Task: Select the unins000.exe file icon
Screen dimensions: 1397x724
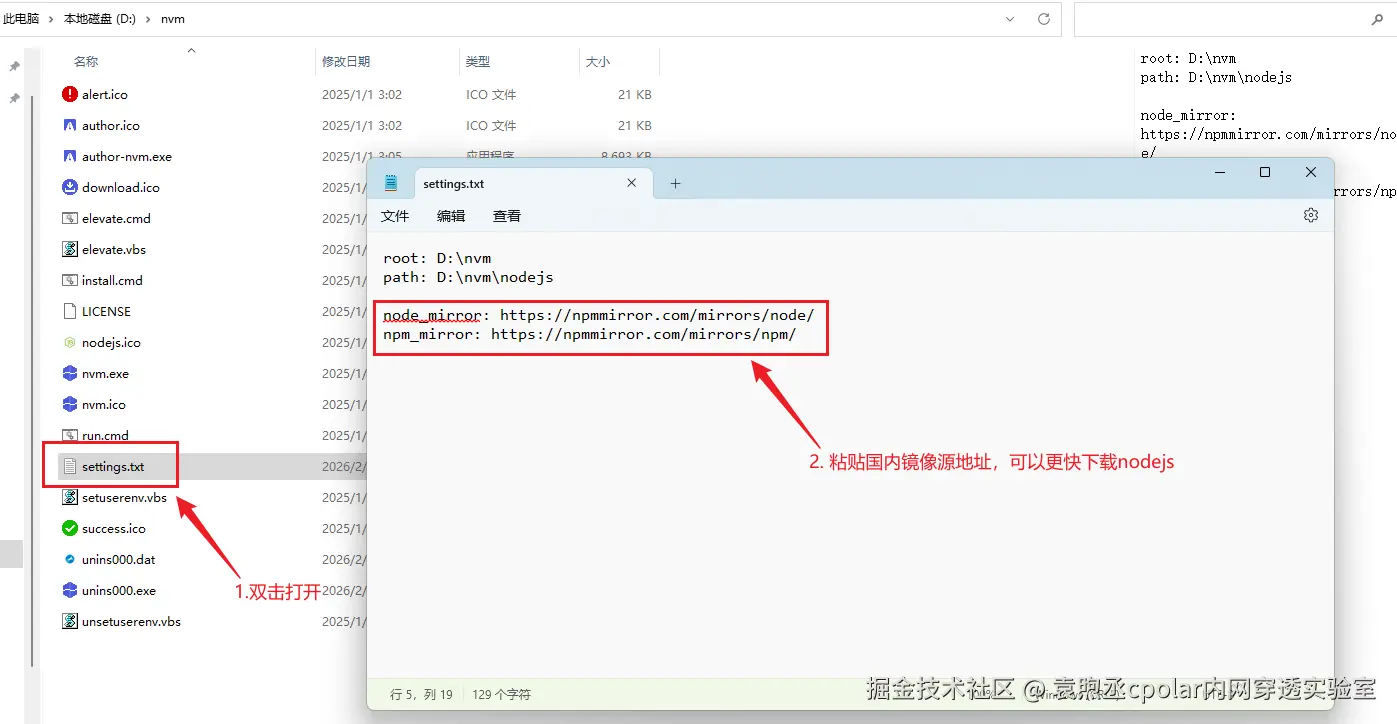Action: point(69,590)
